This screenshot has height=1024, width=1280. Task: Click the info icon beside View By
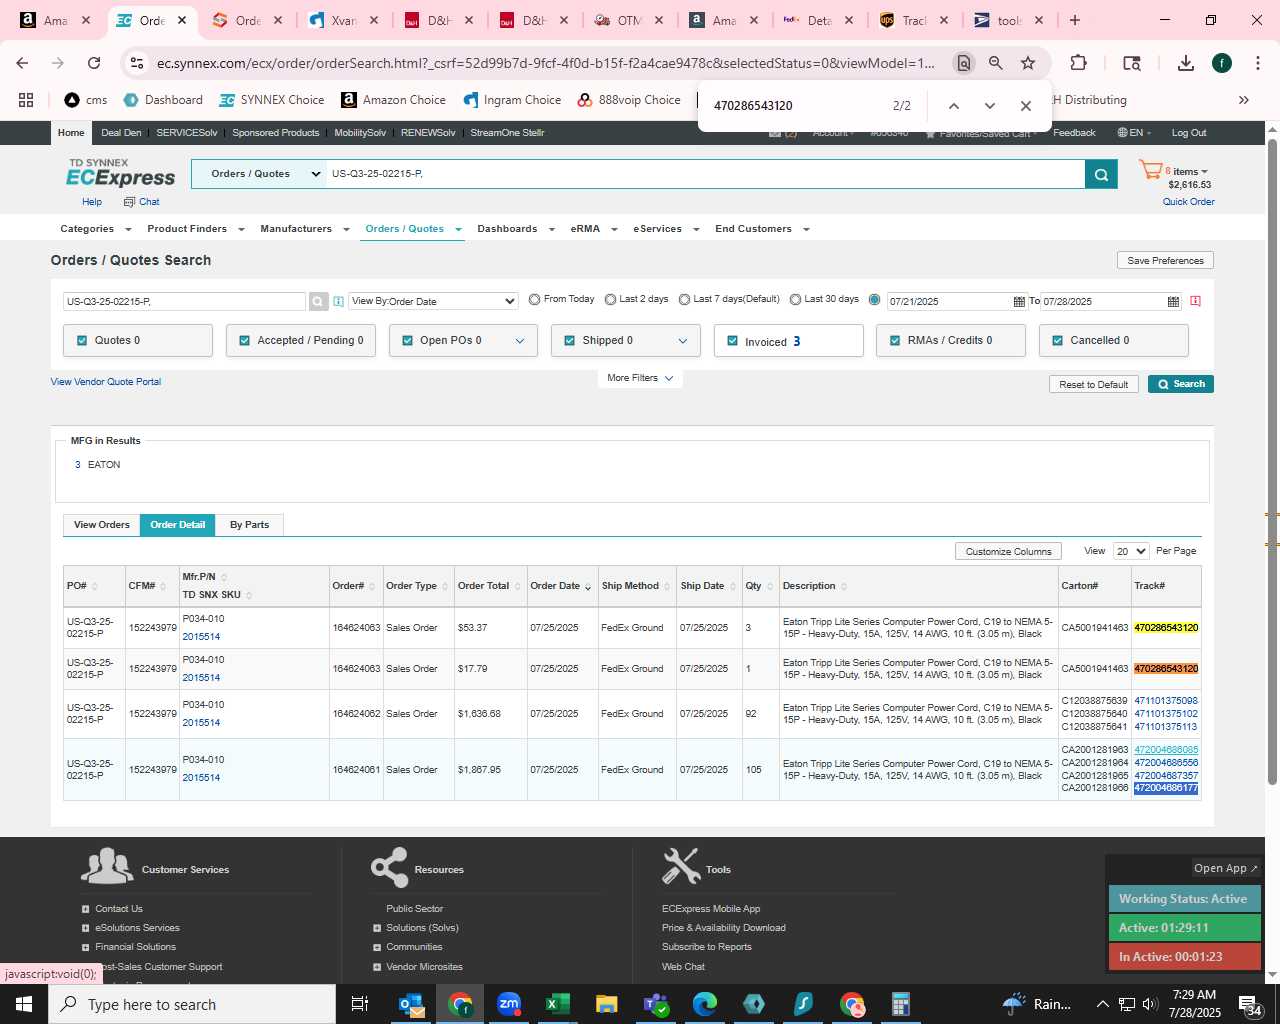pyautogui.click(x=338, y=301)
